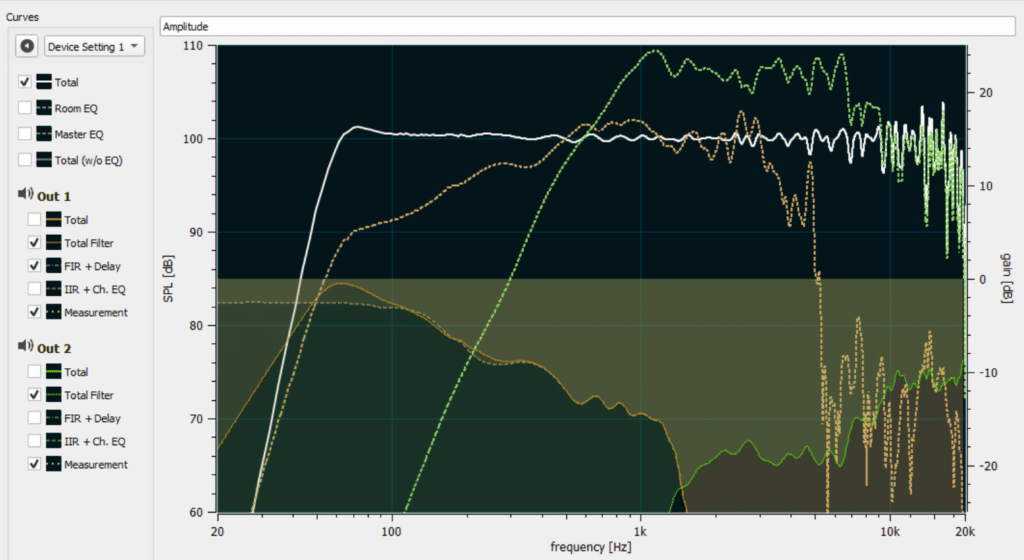This screenshot has width=1024, height=560.
Task: Click the Out 2 Total Filter label
Action: click(89, 395)
